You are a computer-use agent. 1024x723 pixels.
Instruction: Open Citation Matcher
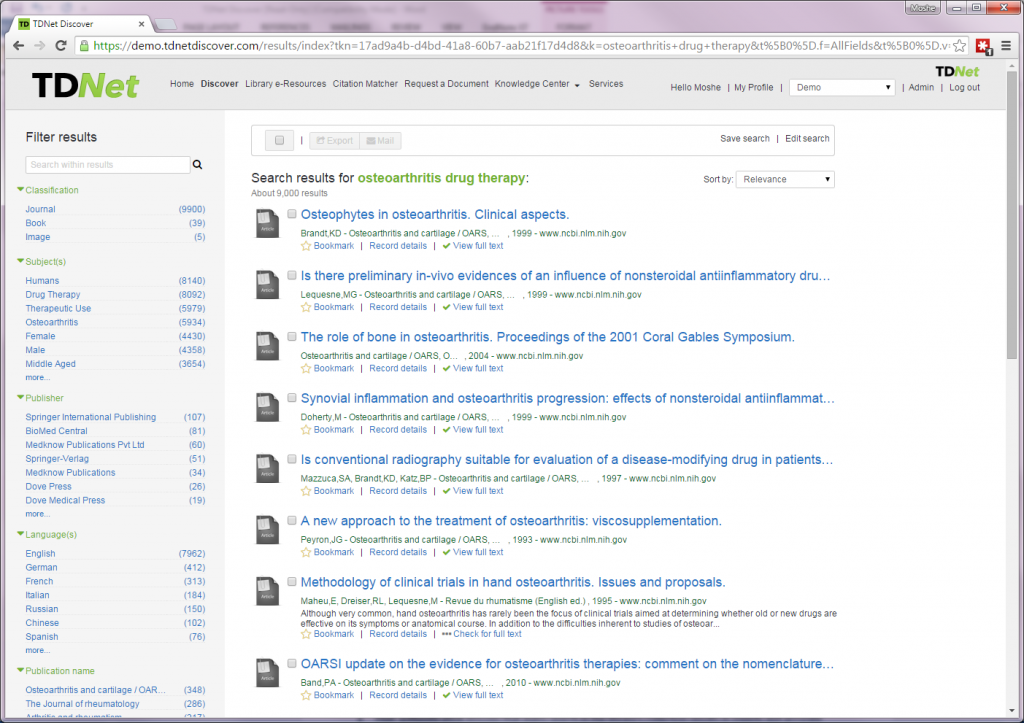[x=365, y=84]
